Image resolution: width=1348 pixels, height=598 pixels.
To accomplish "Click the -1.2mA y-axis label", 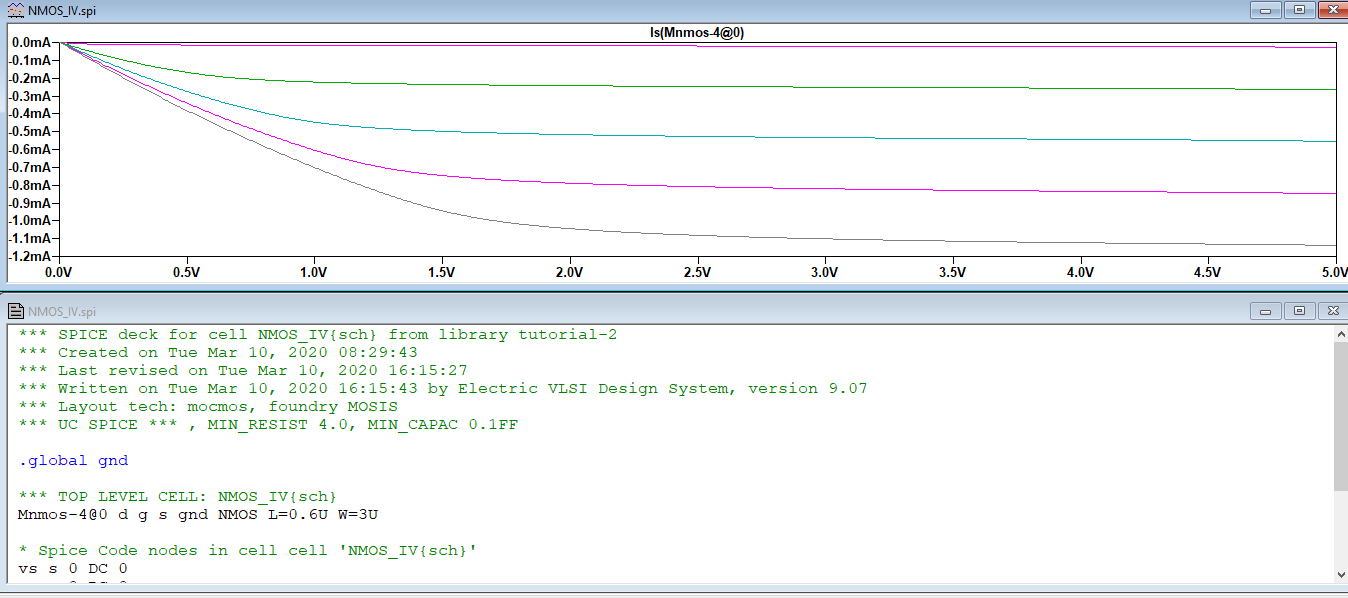I will coord(28,256).
